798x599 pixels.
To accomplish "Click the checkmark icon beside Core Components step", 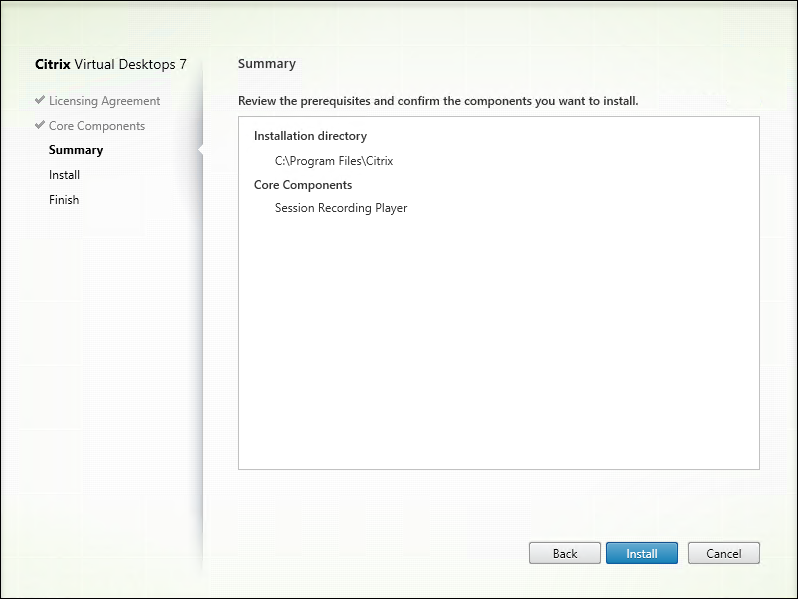I will coord(40,126).
